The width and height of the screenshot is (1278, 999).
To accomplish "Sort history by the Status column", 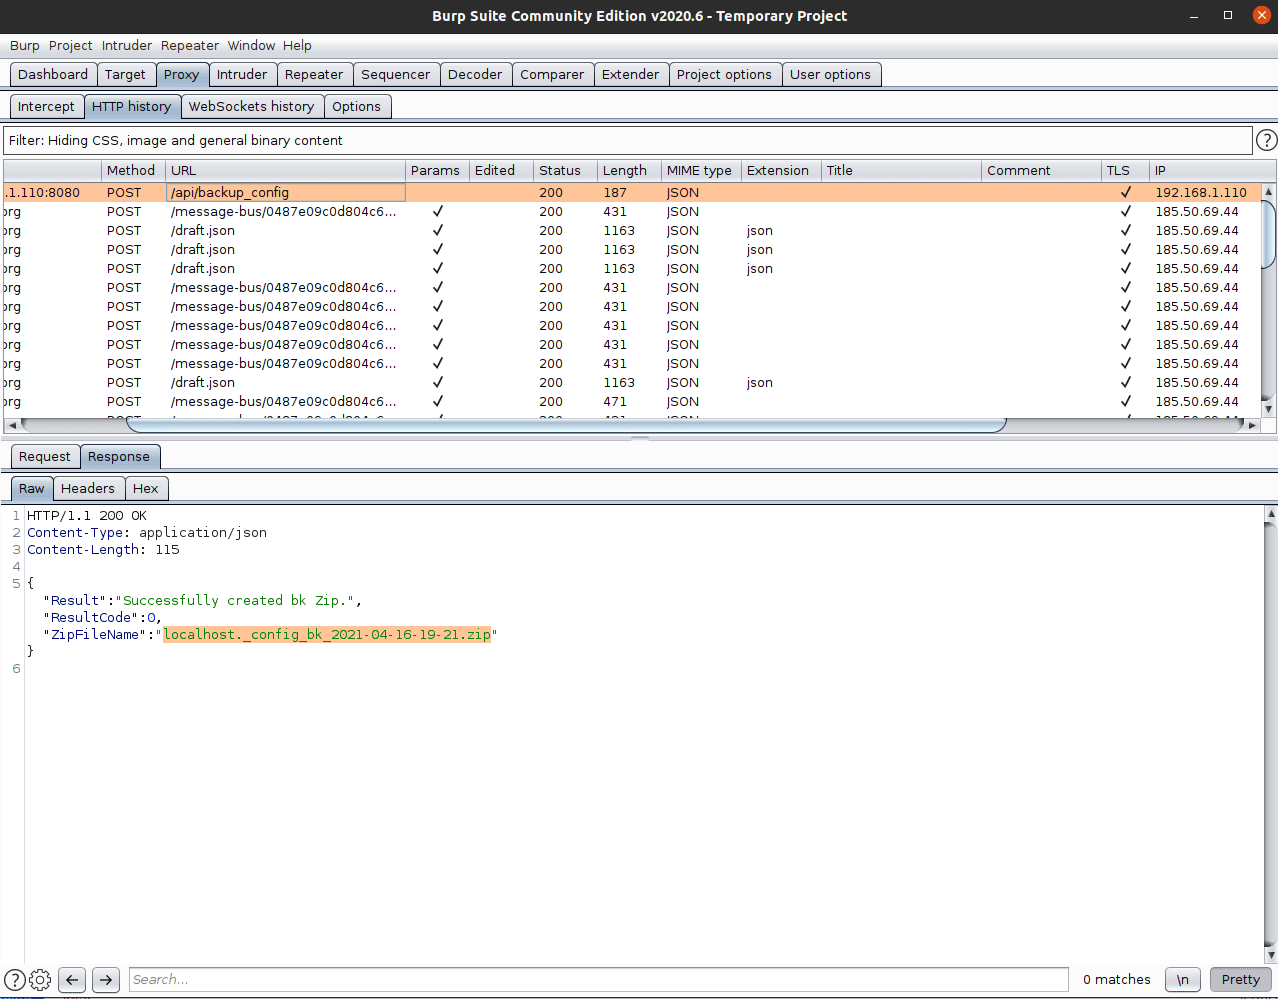I will coord(560,171).
